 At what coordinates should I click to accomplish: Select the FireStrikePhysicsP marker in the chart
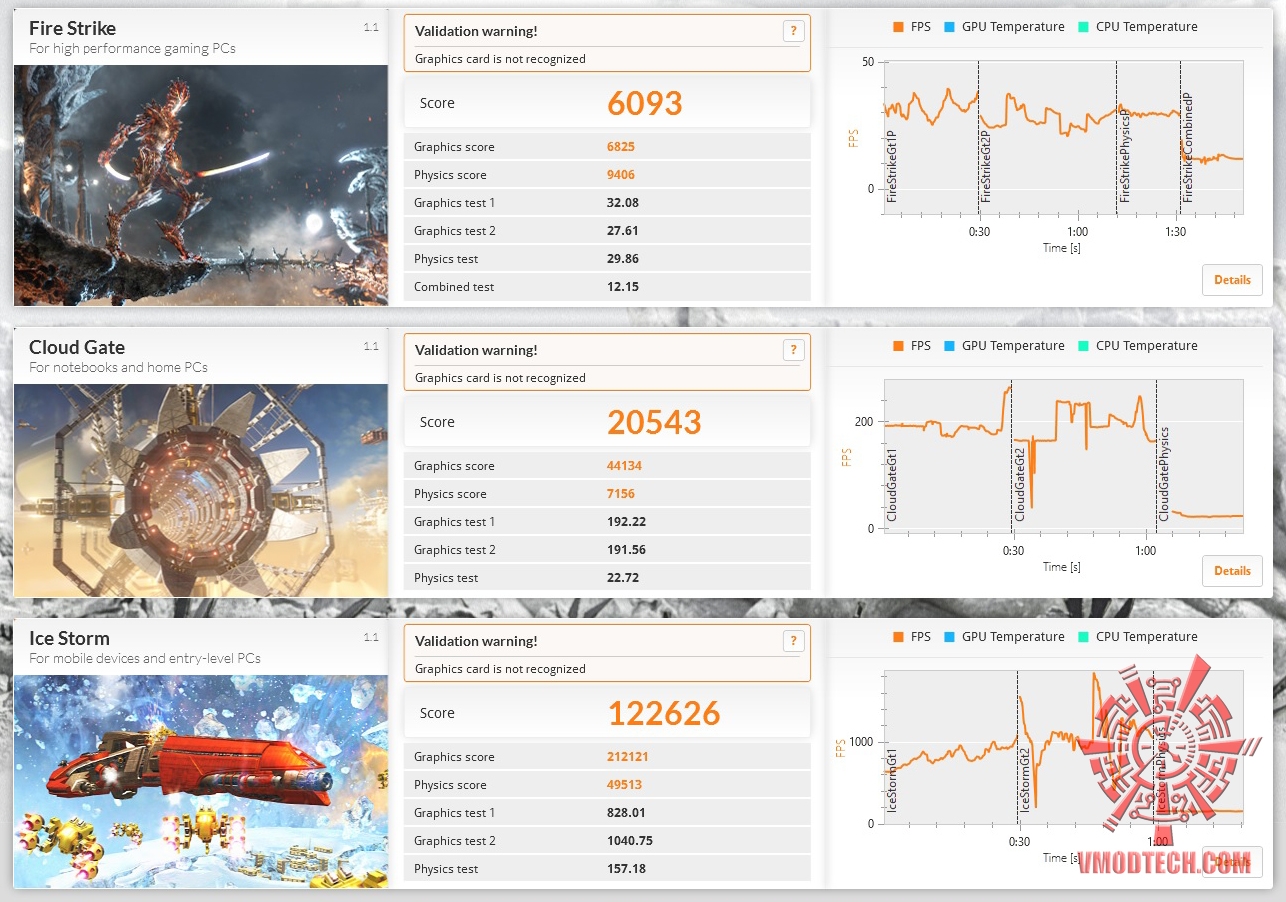point(1124,158)
